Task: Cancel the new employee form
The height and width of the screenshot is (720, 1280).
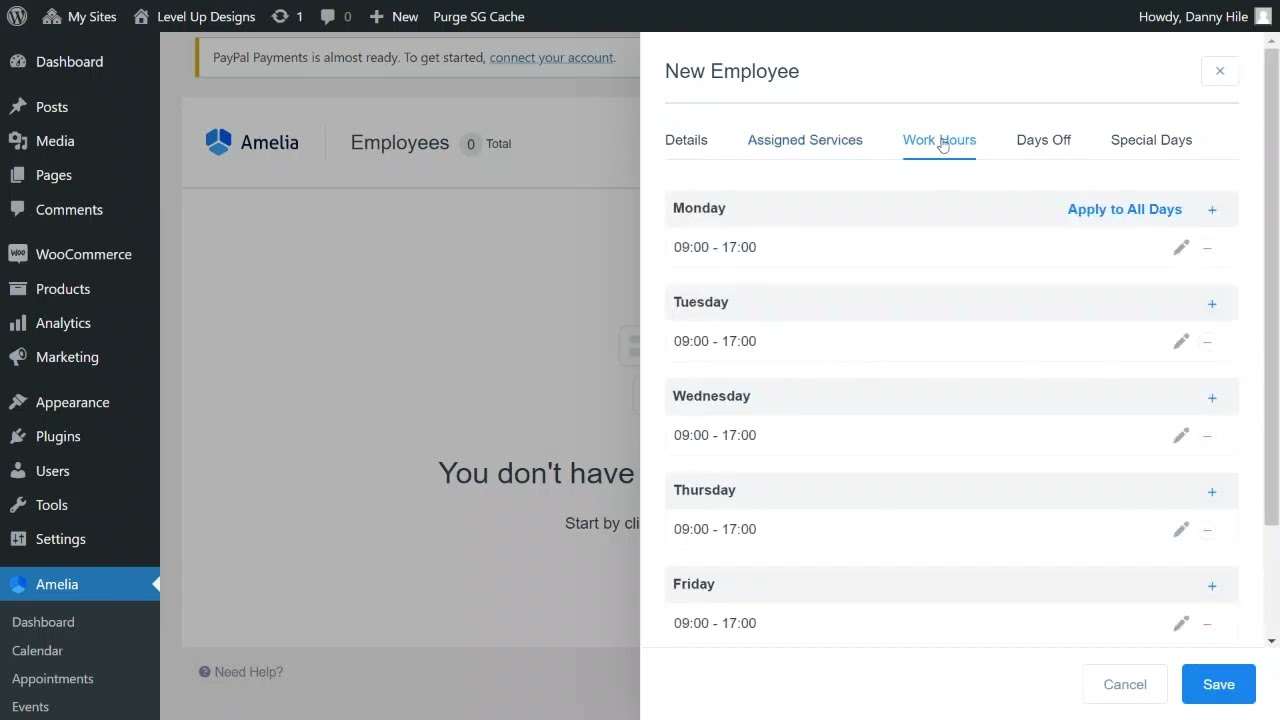Action: (x=1125, y=684)
